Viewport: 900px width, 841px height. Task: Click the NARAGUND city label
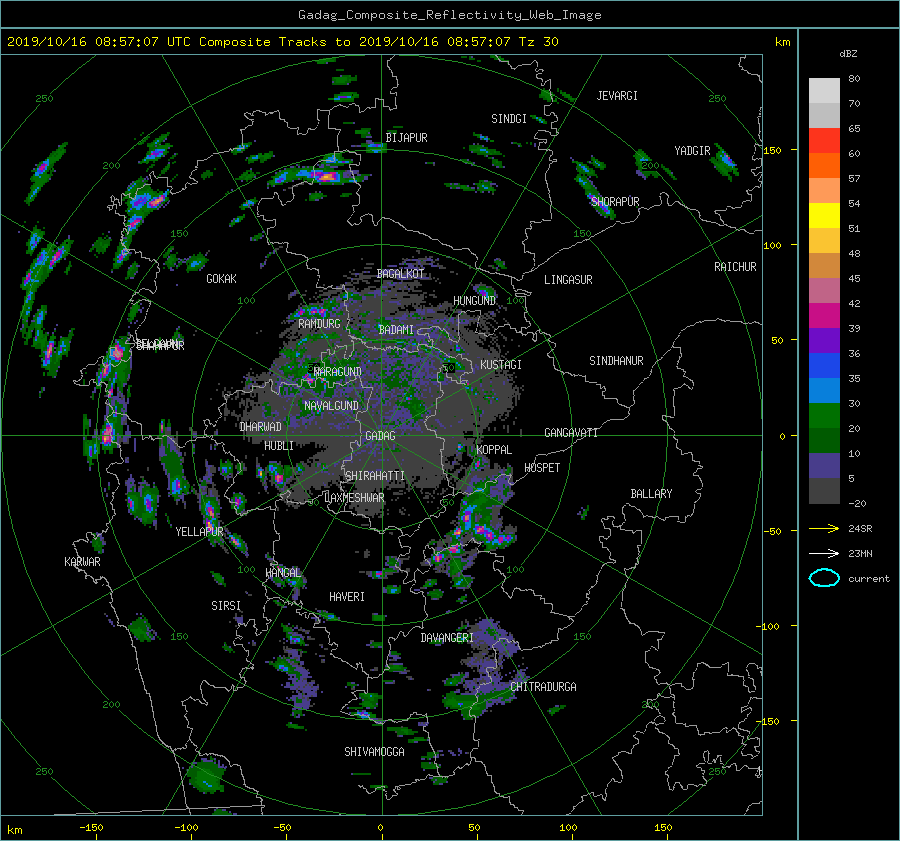pyautogui.click(x=338, y=372)
